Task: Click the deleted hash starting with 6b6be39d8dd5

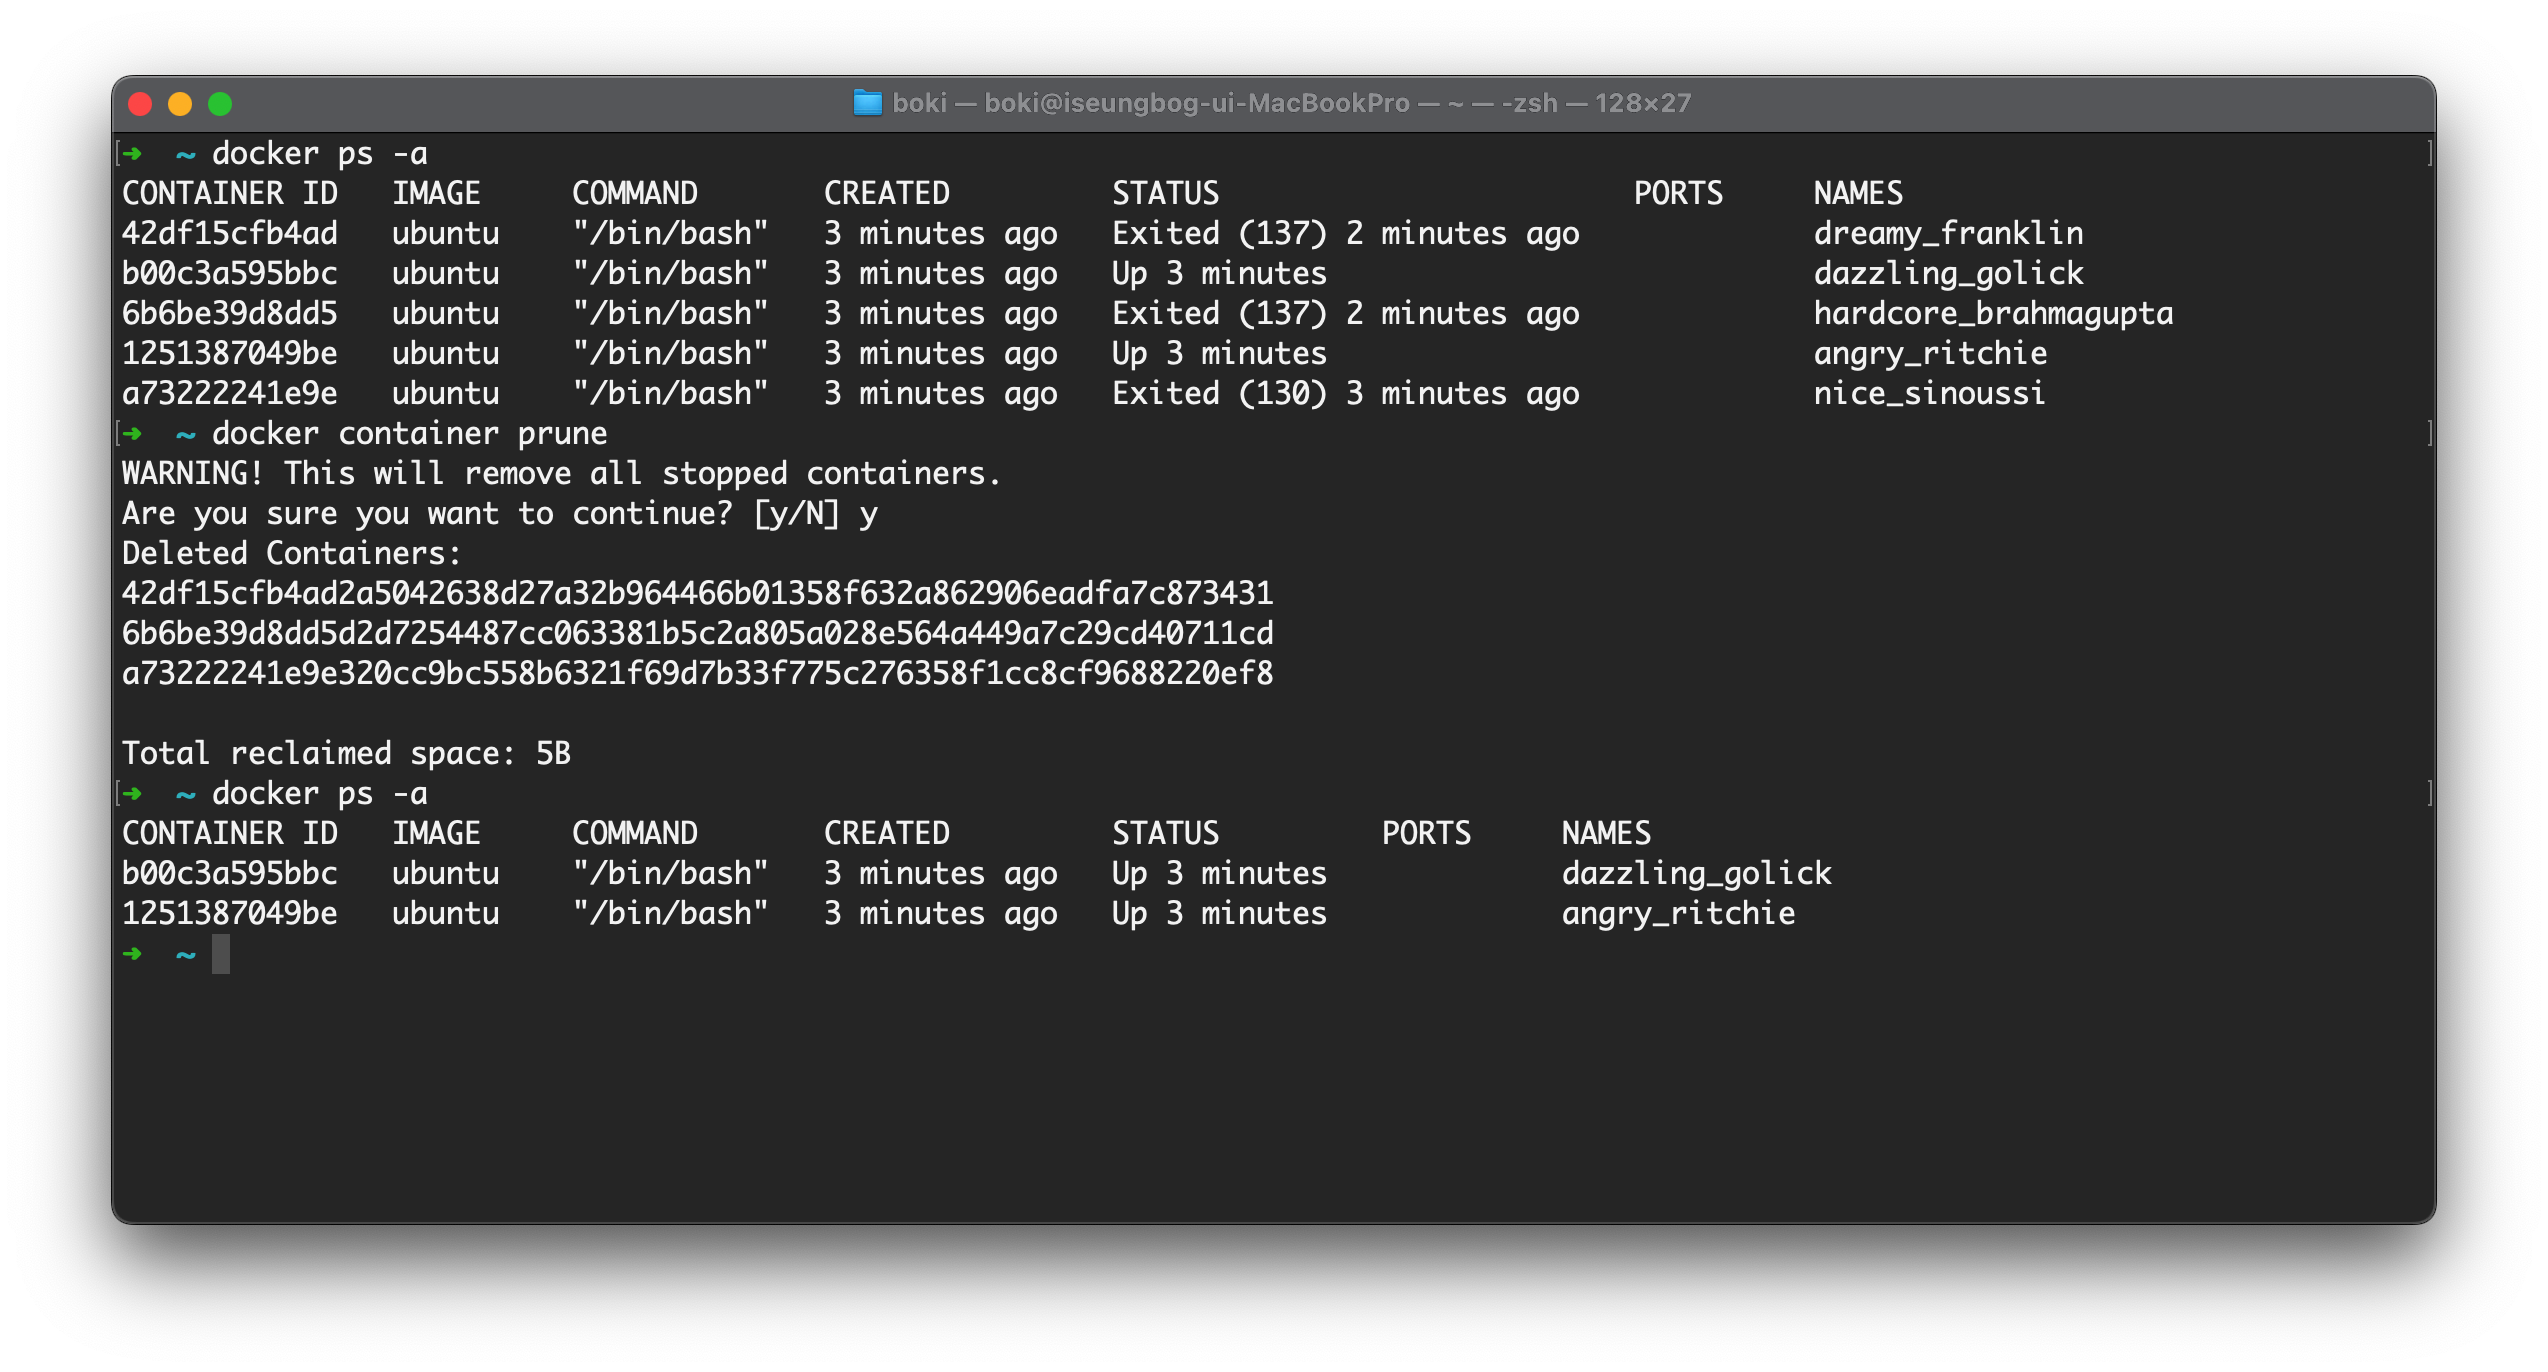Action: (x=697, y=634)
